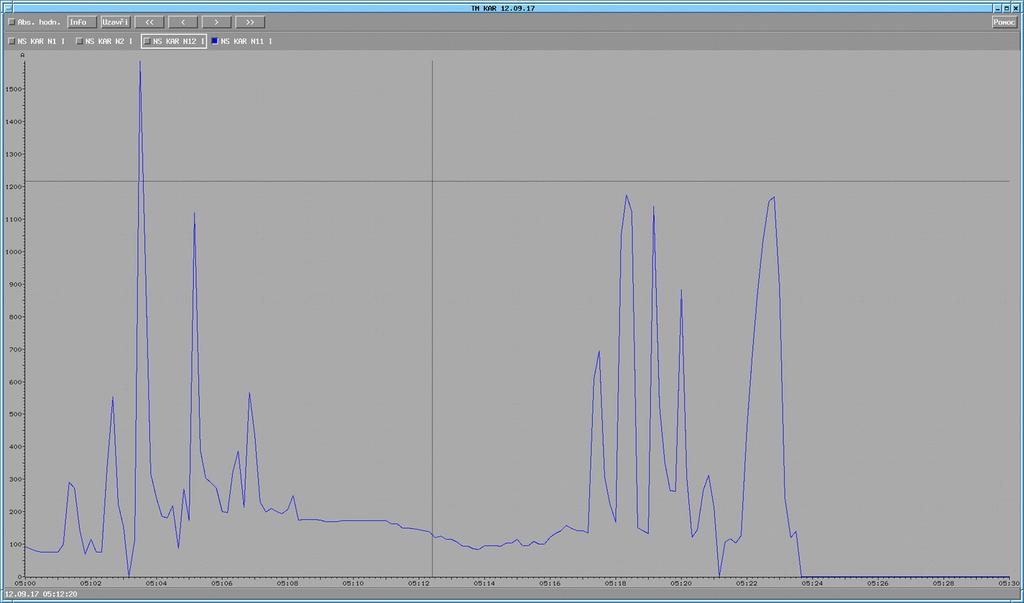Click the 05:18 time axis label

point(615,583)
